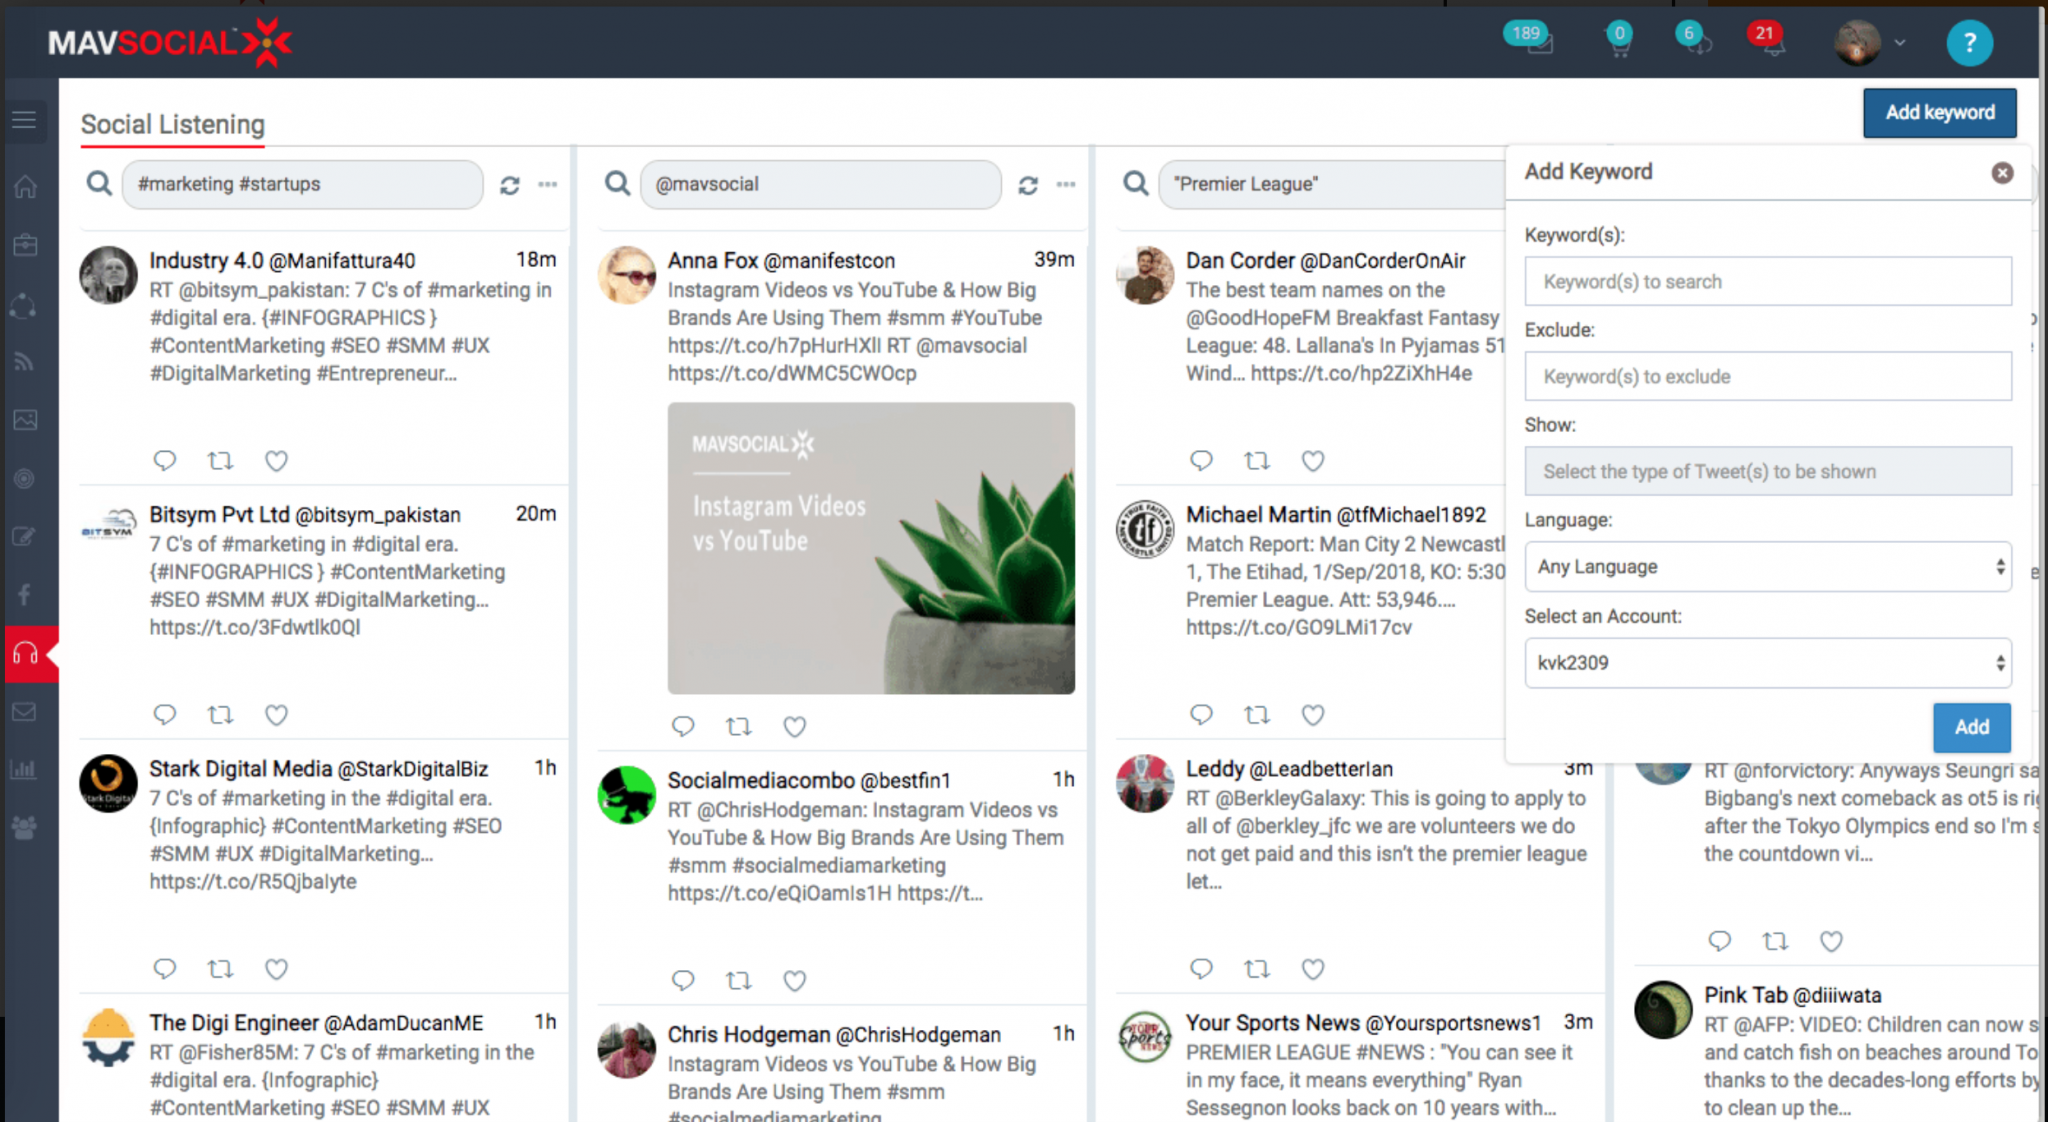Viewport: 2048px width, 1122px height.
Task: Like the Industry 4.0 tweet
Action: (x=276, y=461)
